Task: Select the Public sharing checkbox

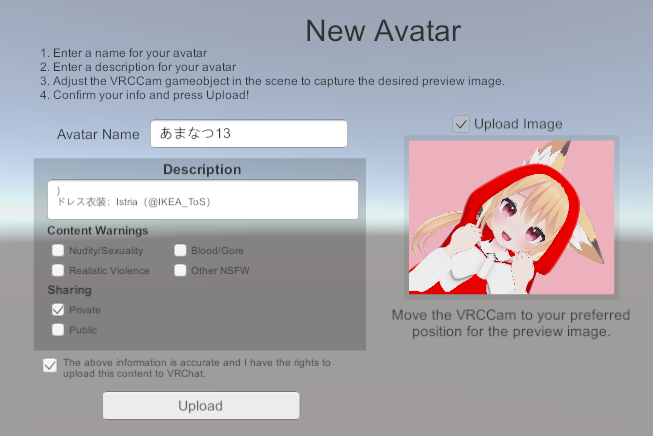Action: [58, 330]
